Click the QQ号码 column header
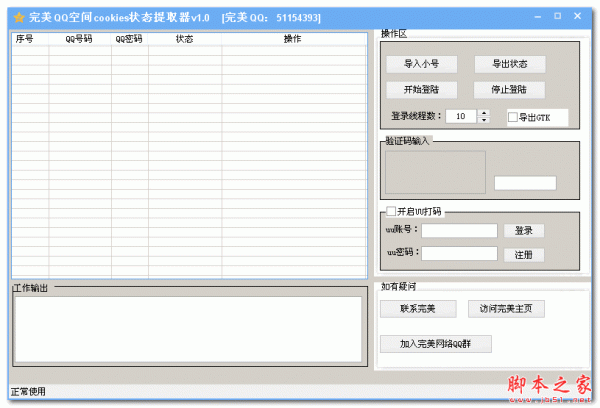 pos(80,39)
